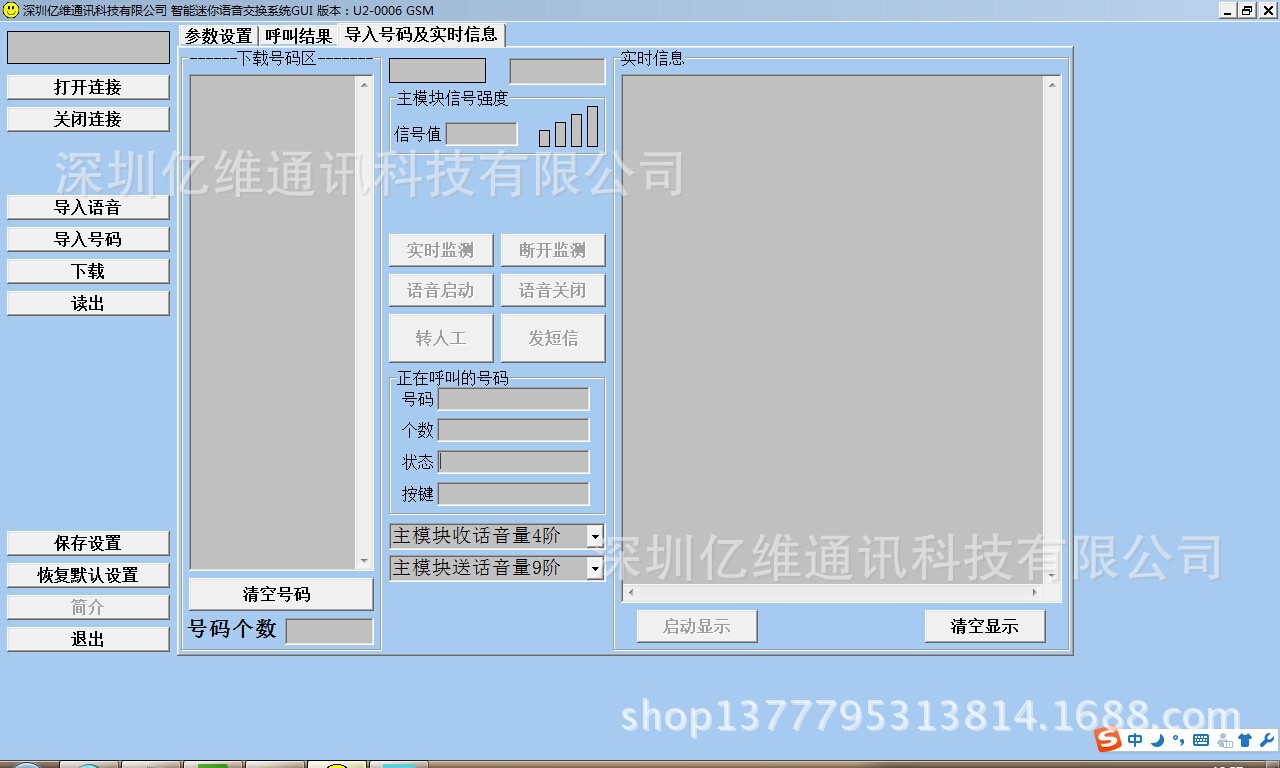Click the 语音关闭 button
This screenshot has width=1280, height=768.
click(553, 290)
